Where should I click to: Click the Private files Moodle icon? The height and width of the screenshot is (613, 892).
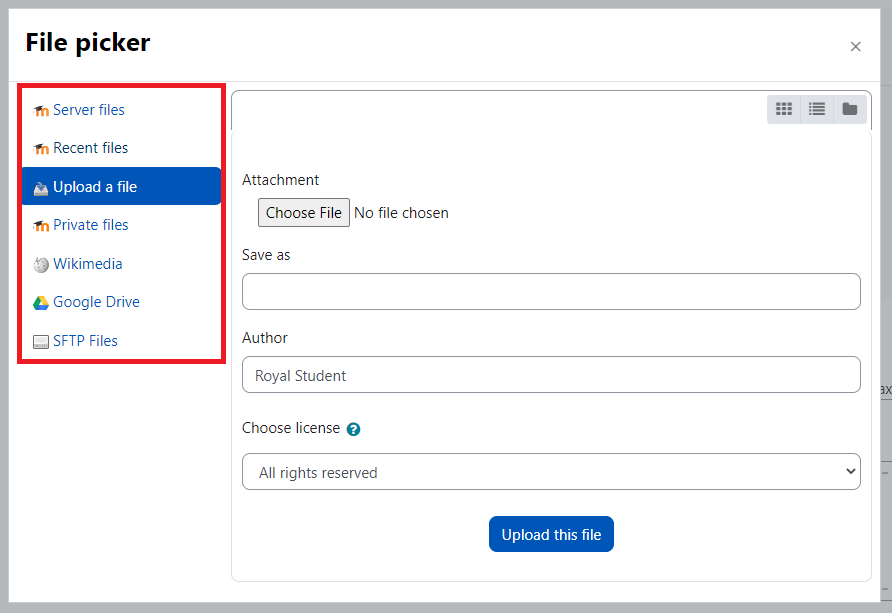click(41, 226)
